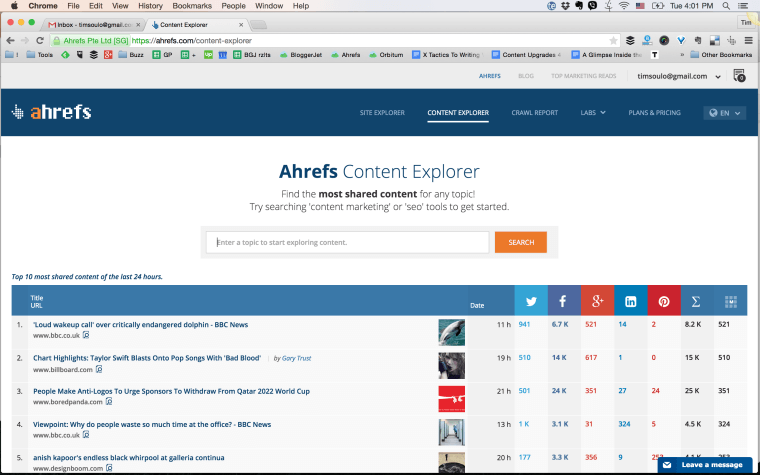This screenshot has width=760, height=475.
Task: Click the grid icon in table header
Action: pyautogui.click(x=730, y=301)
